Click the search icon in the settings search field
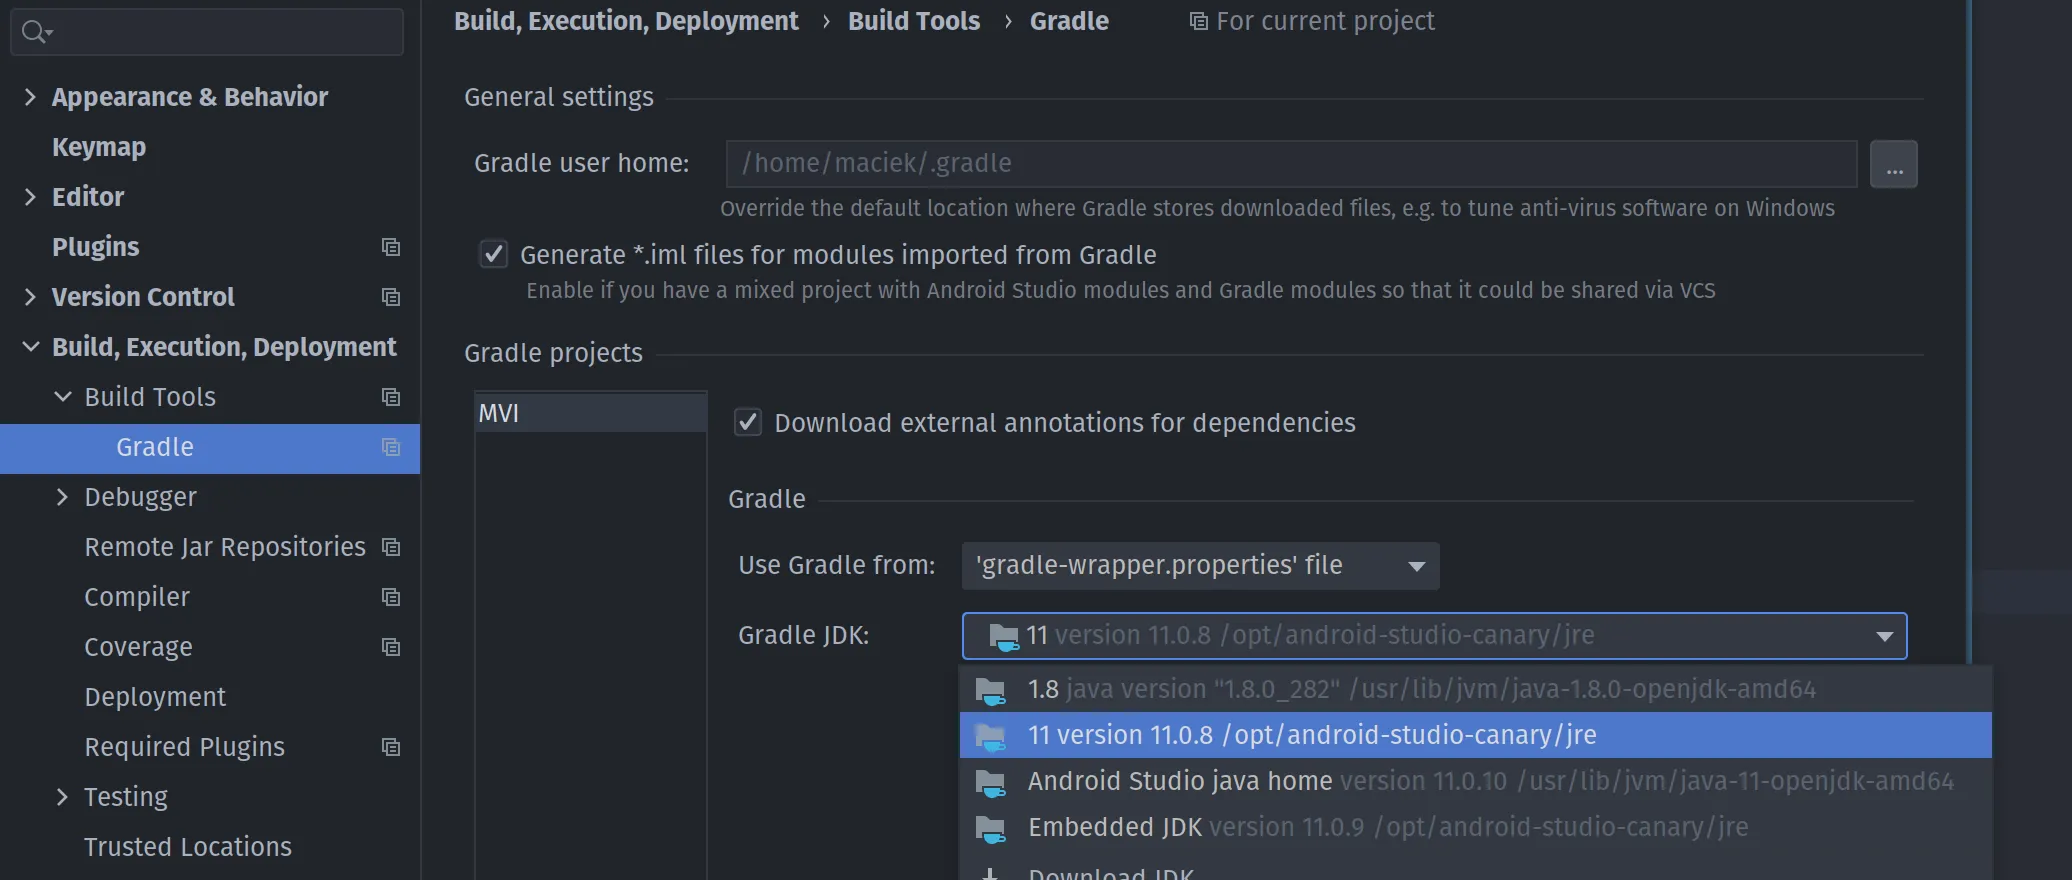The width and height of the screenshot is (2072, 880). pos(35,32)
